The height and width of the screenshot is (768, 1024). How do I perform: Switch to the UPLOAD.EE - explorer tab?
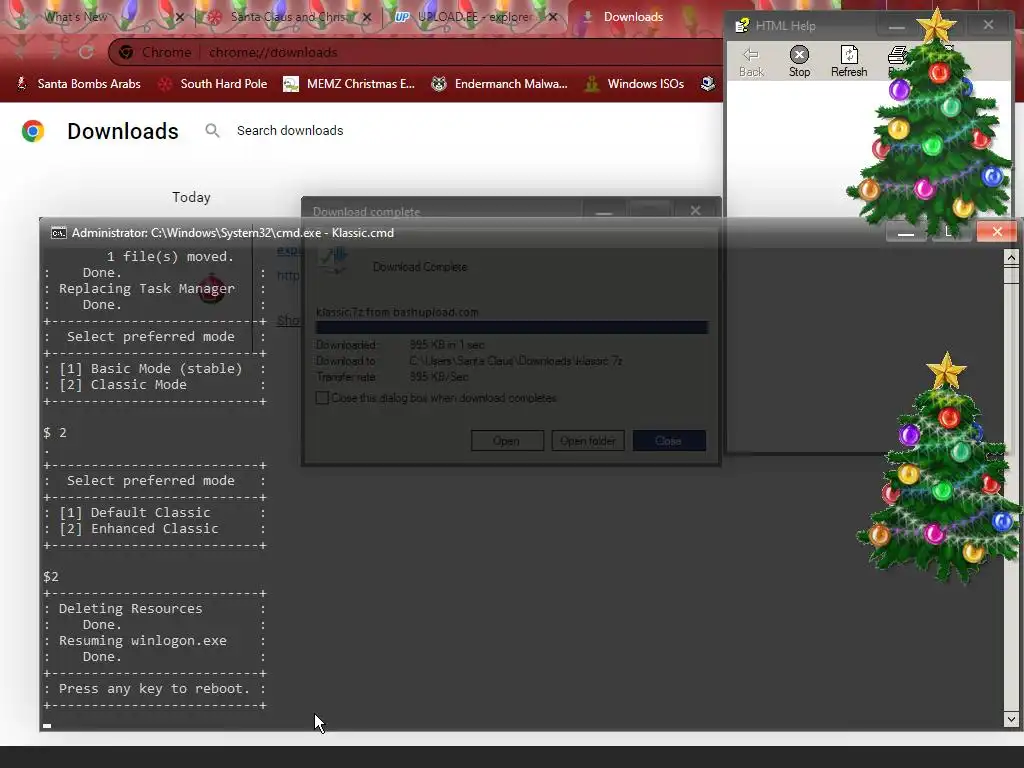[x=475, y=17]
